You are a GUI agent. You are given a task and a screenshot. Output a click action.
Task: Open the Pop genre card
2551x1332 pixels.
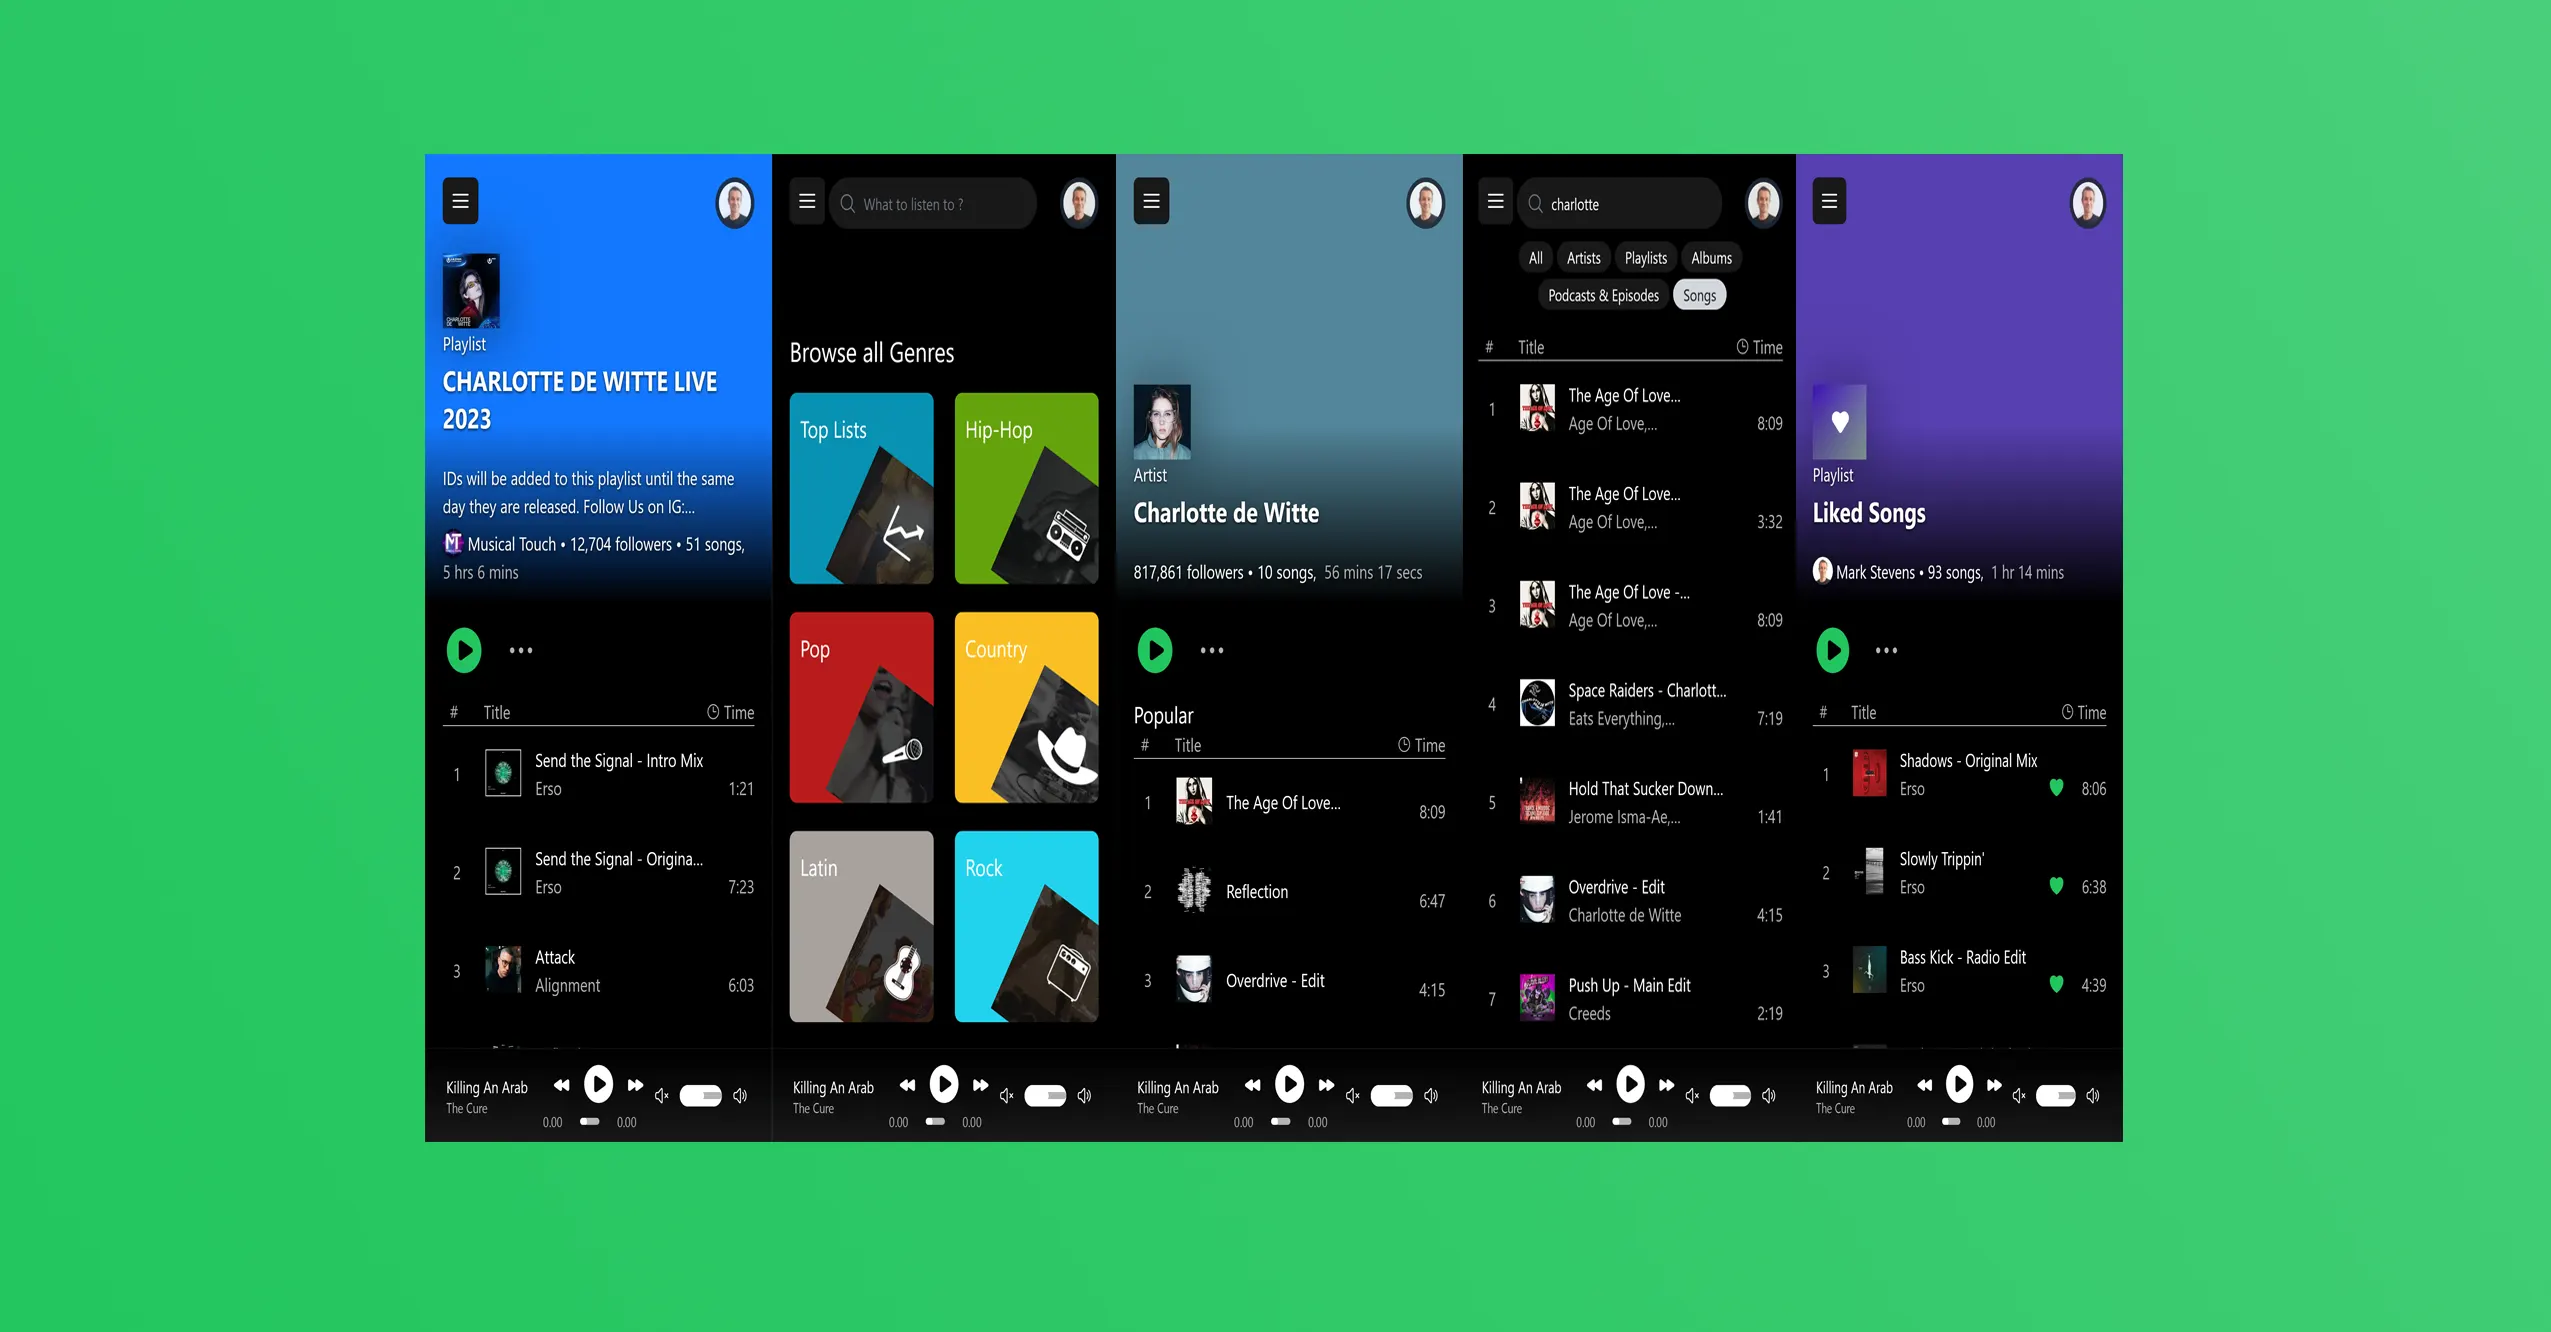coord(861,707)
